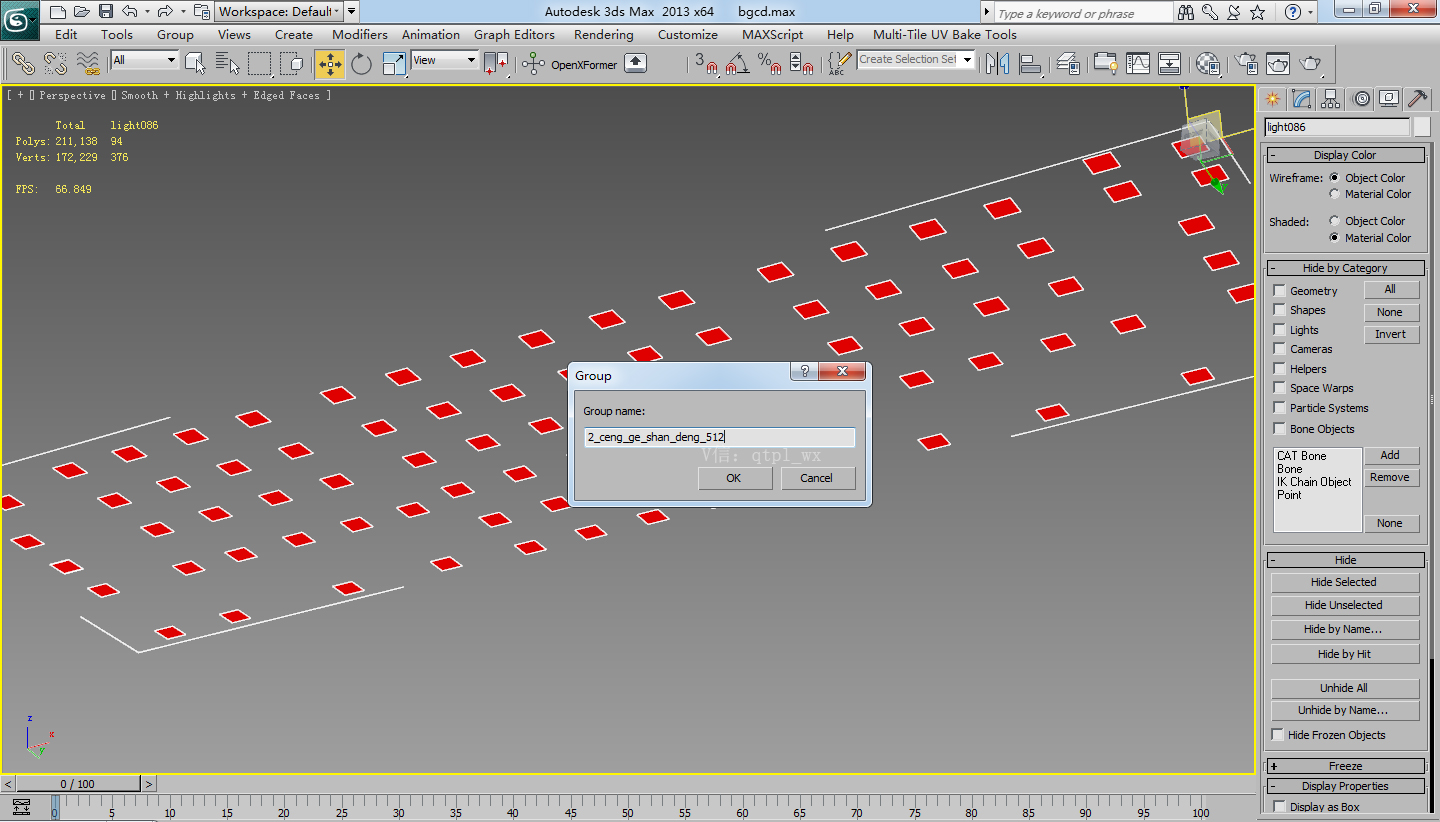The image size is (1440, 822).
Task: Open Select by Name list icon
Action: coord(228,64)
